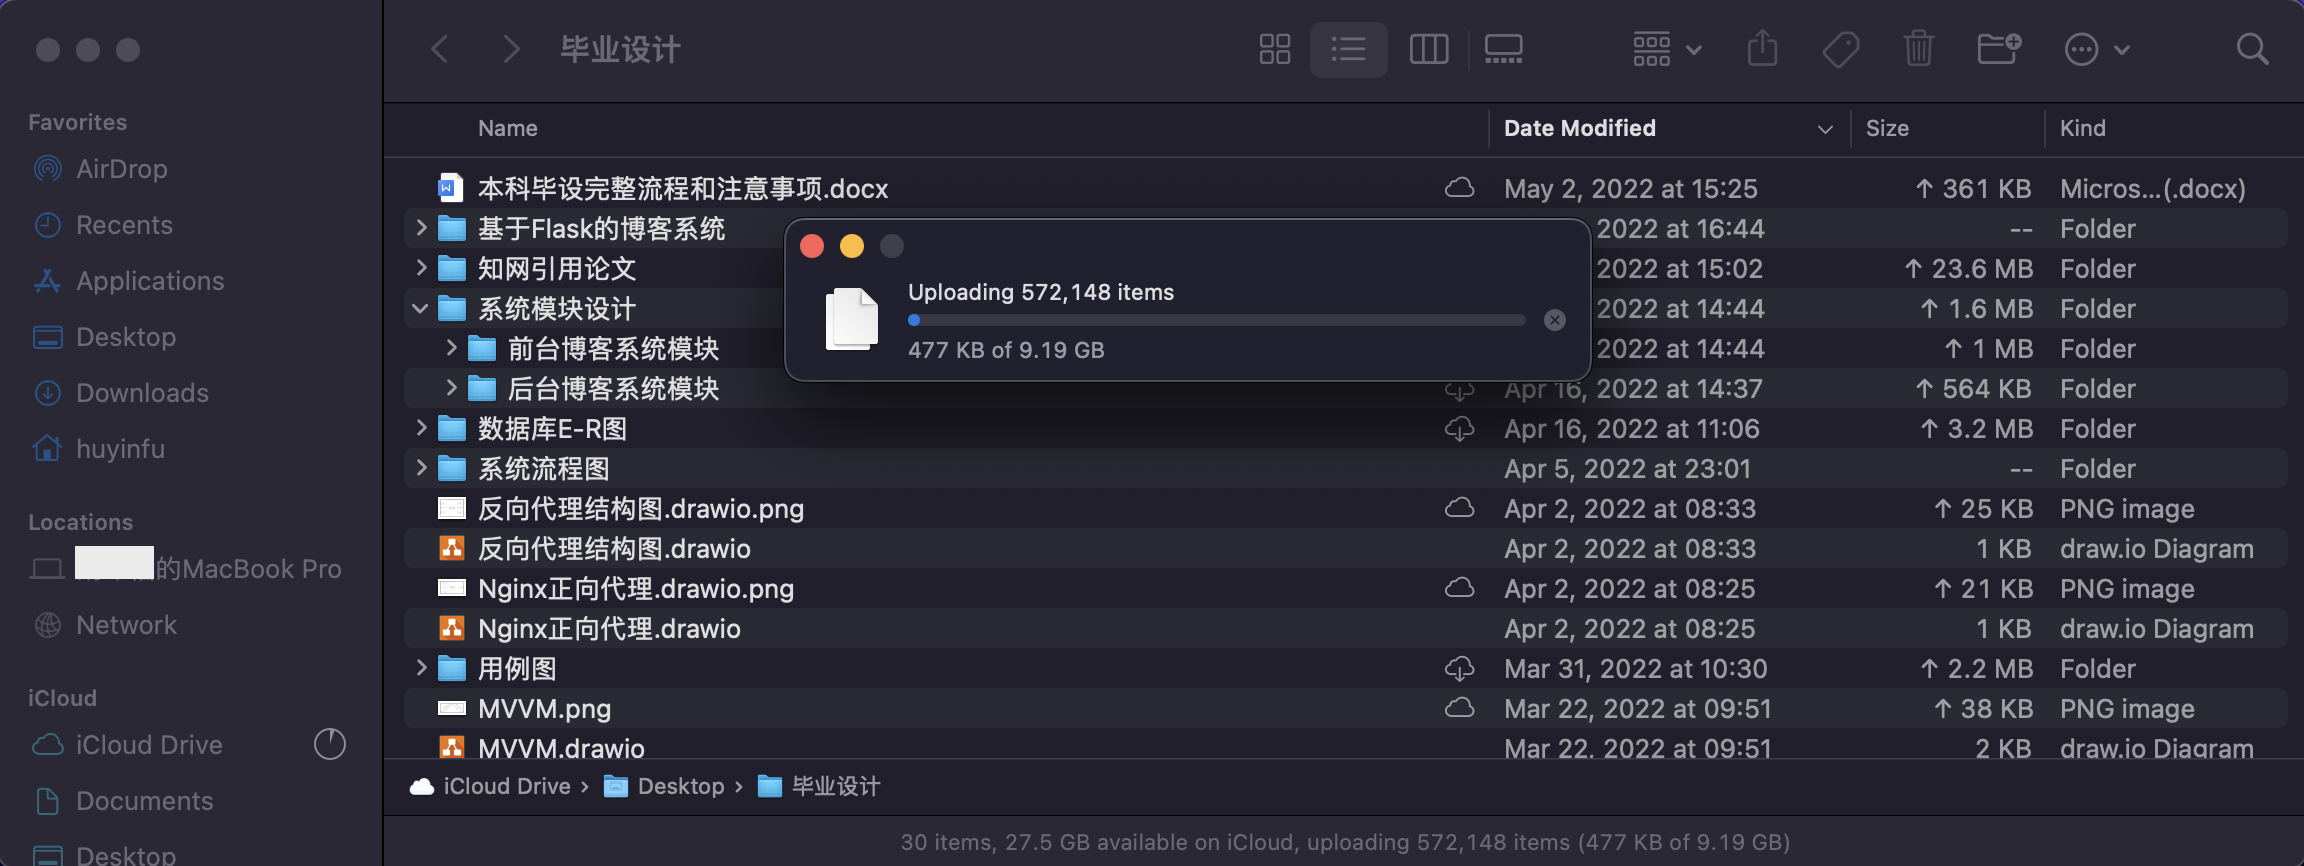Cancel the upload with the x button
2304x866 pixels.
(1554, 320)
